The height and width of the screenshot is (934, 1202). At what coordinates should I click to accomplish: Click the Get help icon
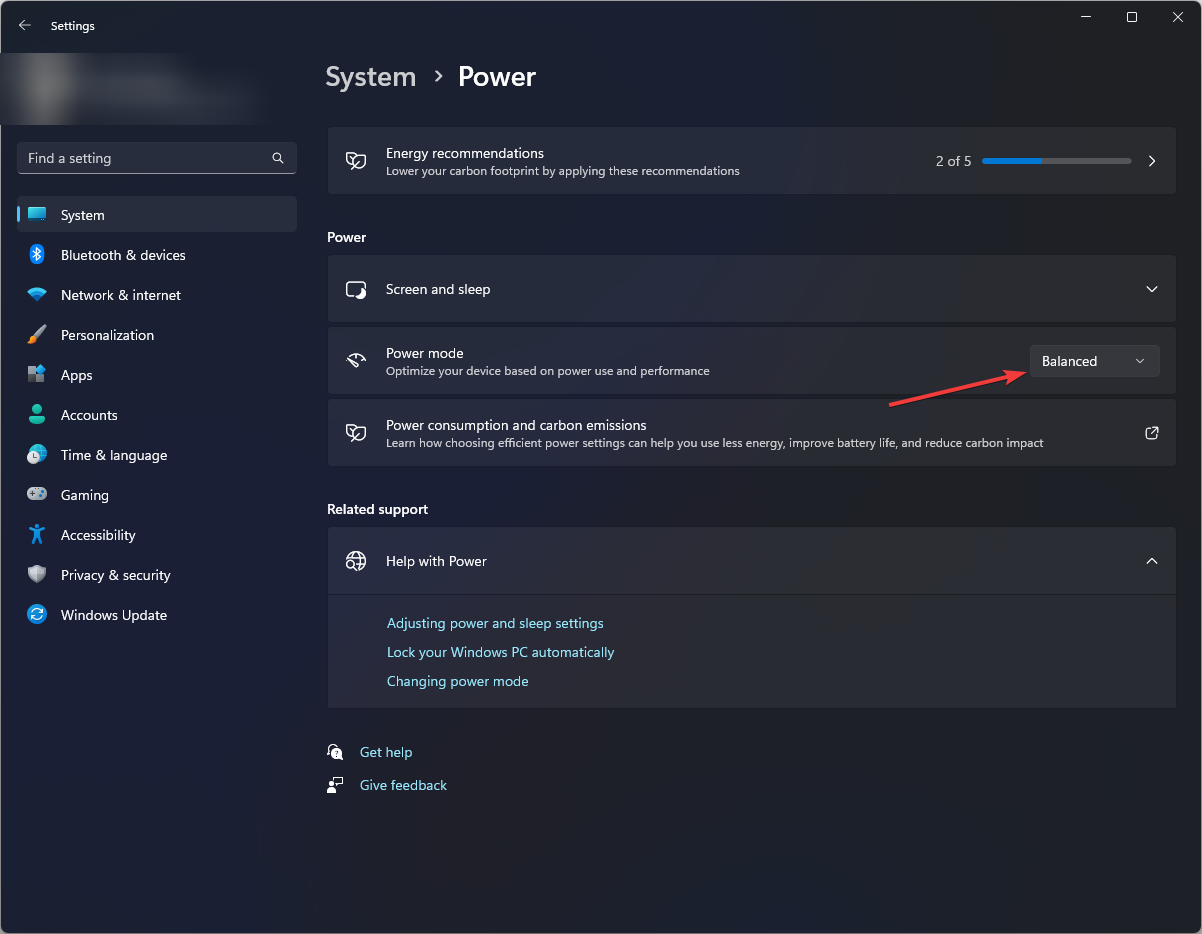[335, 752]
